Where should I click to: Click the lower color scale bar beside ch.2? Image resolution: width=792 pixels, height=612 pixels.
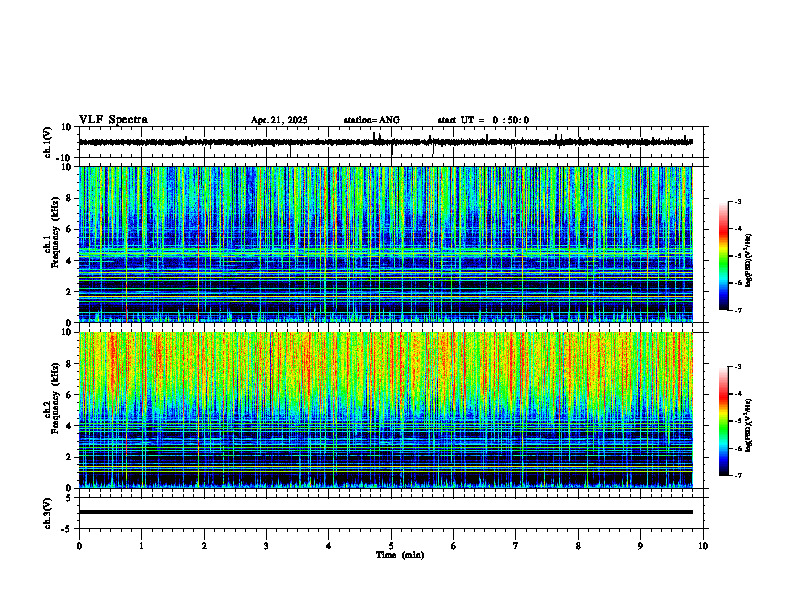723,421
